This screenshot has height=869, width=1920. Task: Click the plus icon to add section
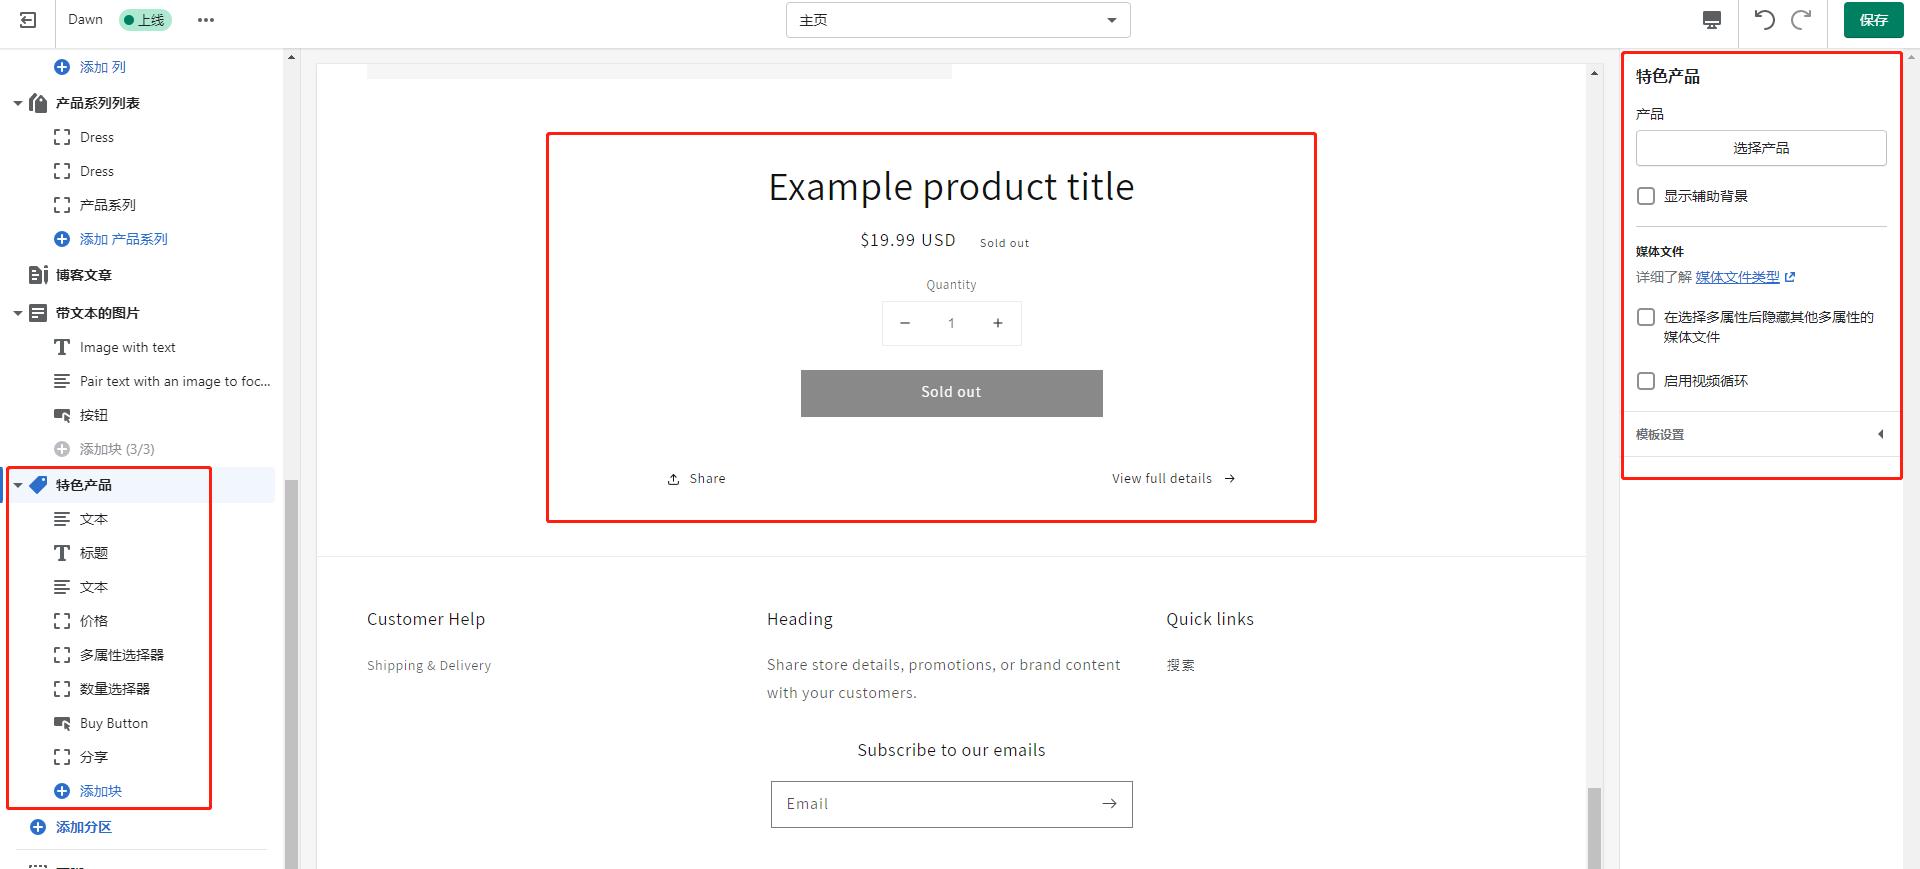(38, 827)
